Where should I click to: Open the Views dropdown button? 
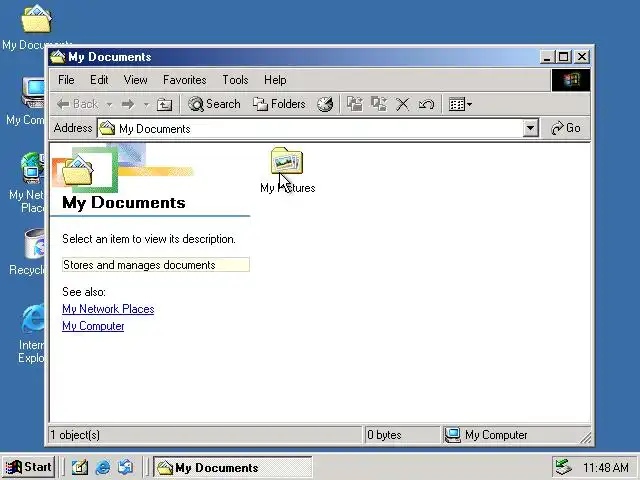point(460,104)
